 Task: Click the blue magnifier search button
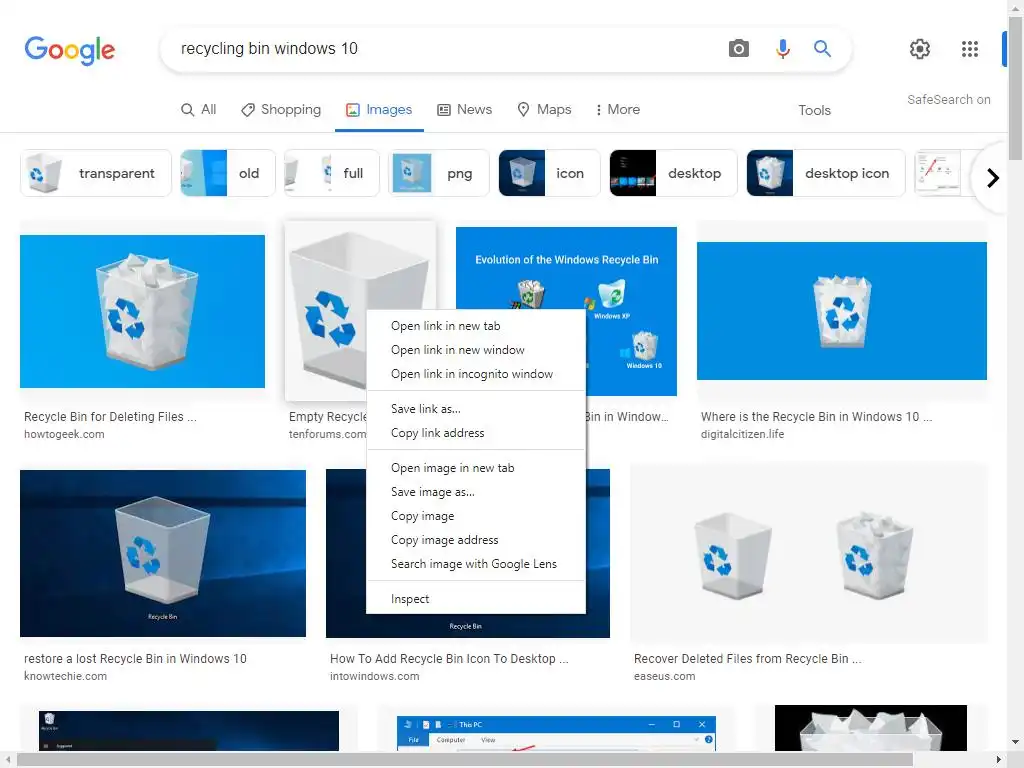point(822,48)
